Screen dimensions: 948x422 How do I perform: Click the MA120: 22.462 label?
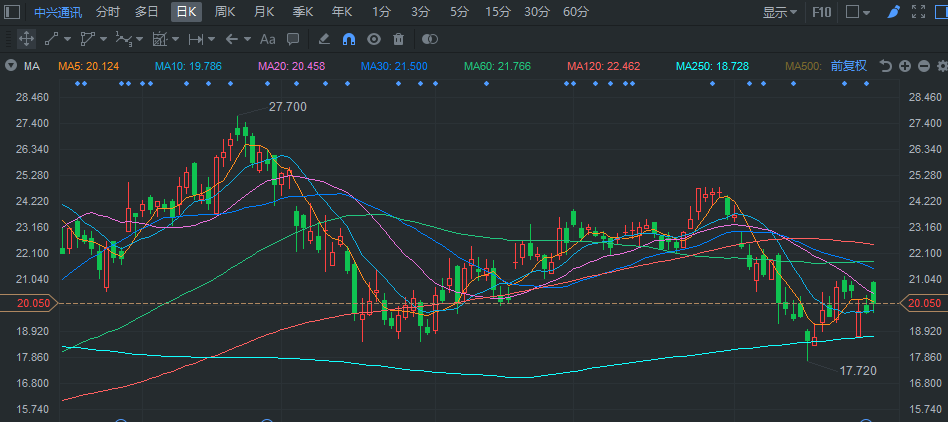coord(603,66)
